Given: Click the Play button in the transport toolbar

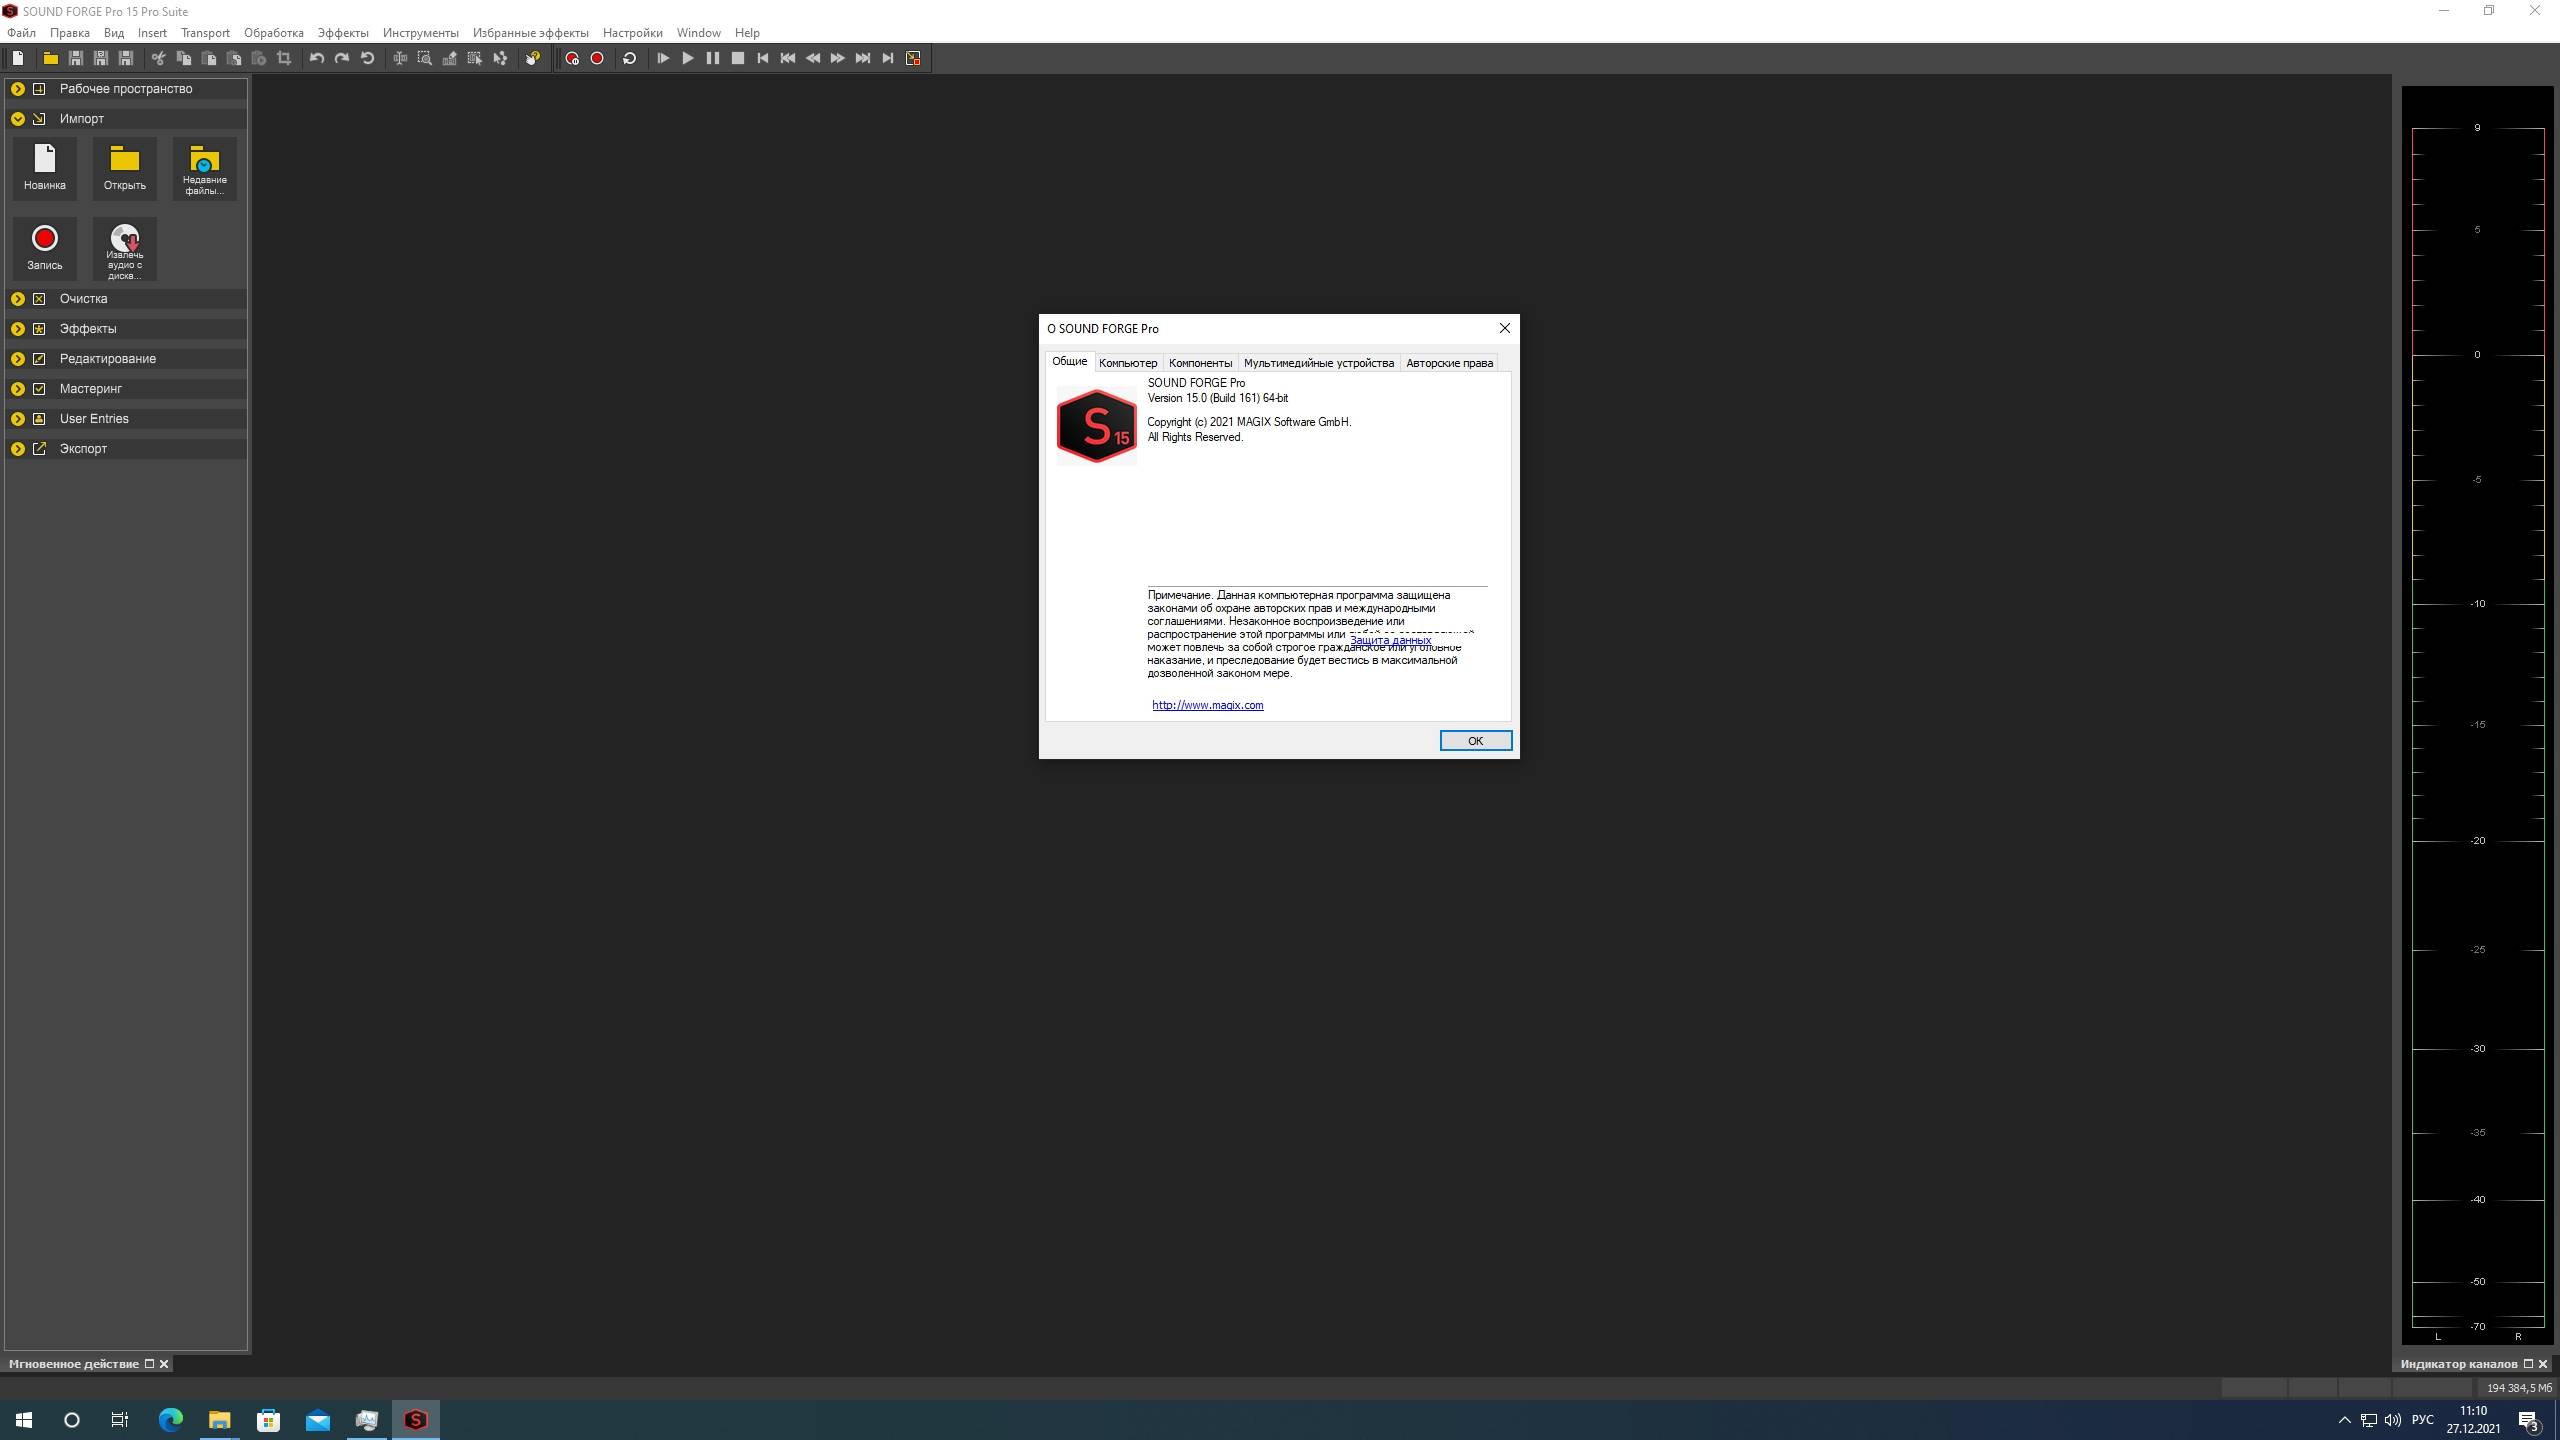Looking at the screenshot, I should (688, 58).
